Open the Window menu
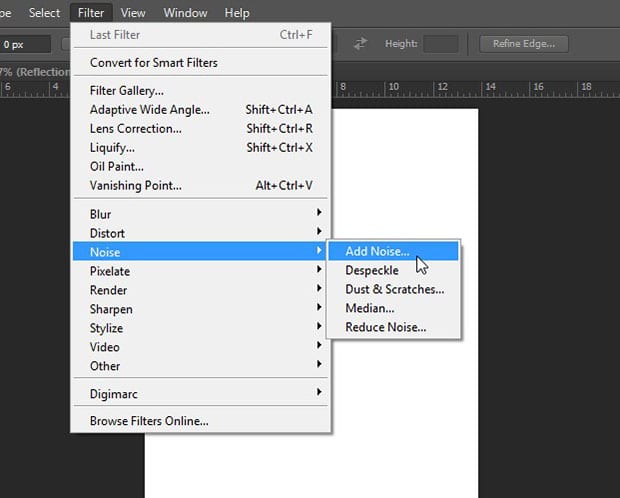Screen dimensions: 620x498 [185, 13]
